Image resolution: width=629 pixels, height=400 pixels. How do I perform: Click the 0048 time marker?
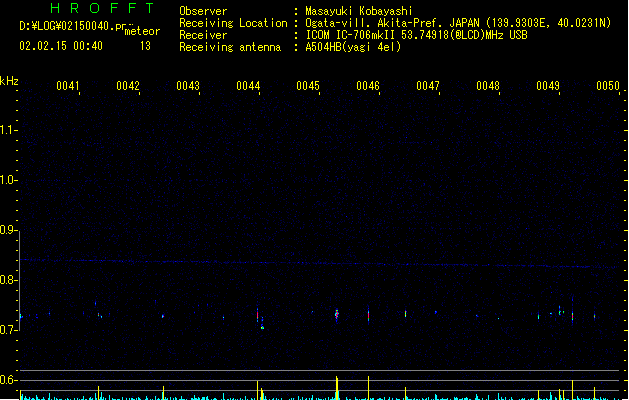[488, 86]
